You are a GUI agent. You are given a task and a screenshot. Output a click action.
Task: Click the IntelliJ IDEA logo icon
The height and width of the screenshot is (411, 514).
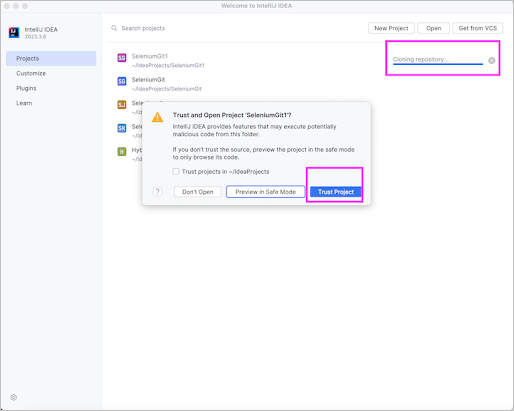(x=14, y=32)
